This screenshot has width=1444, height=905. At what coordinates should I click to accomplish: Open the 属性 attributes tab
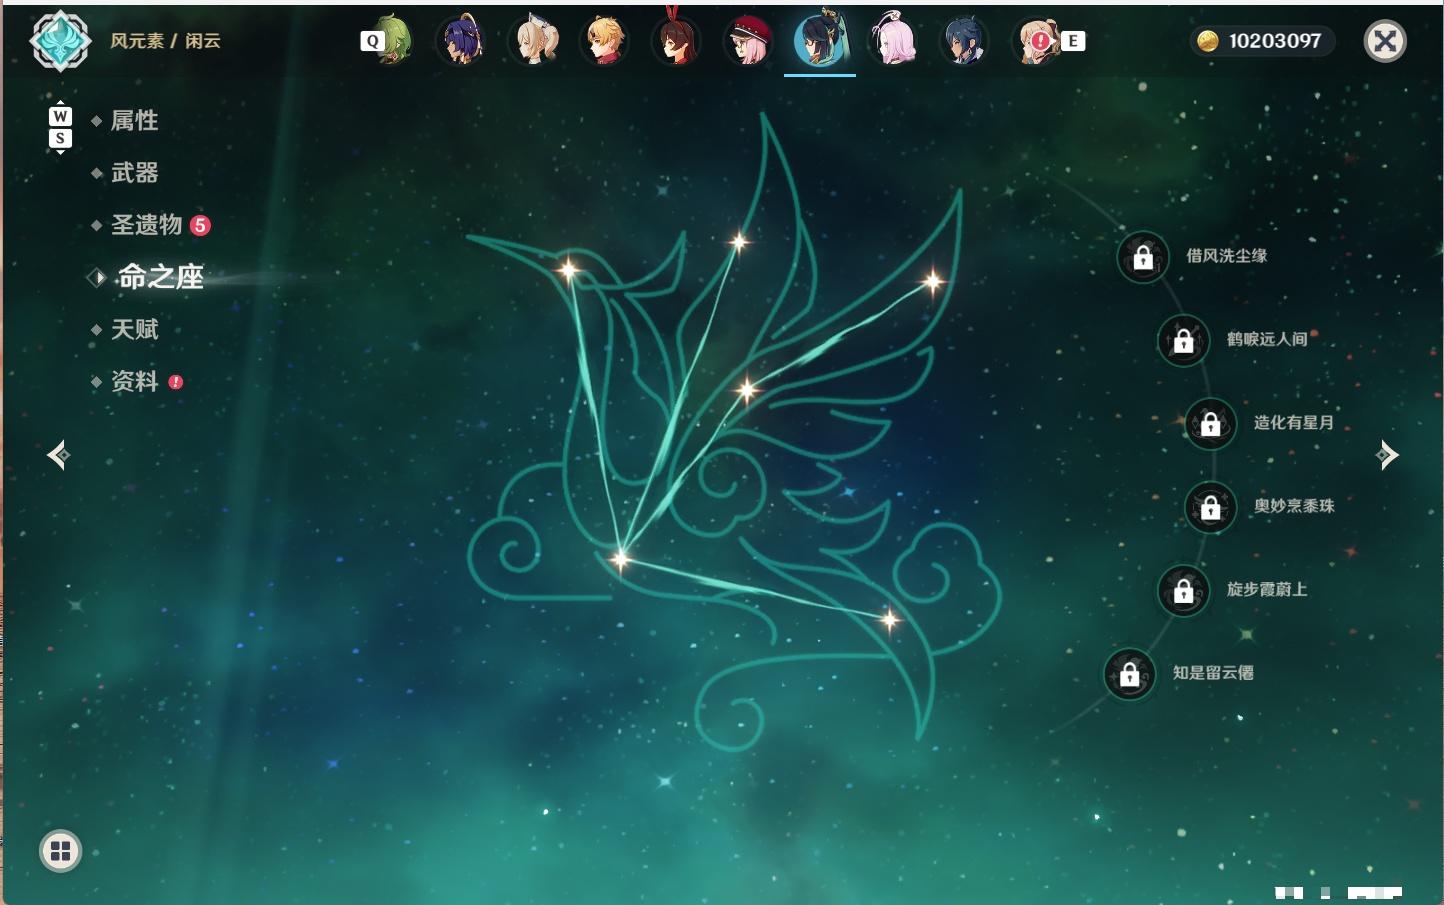click(134, 121)
